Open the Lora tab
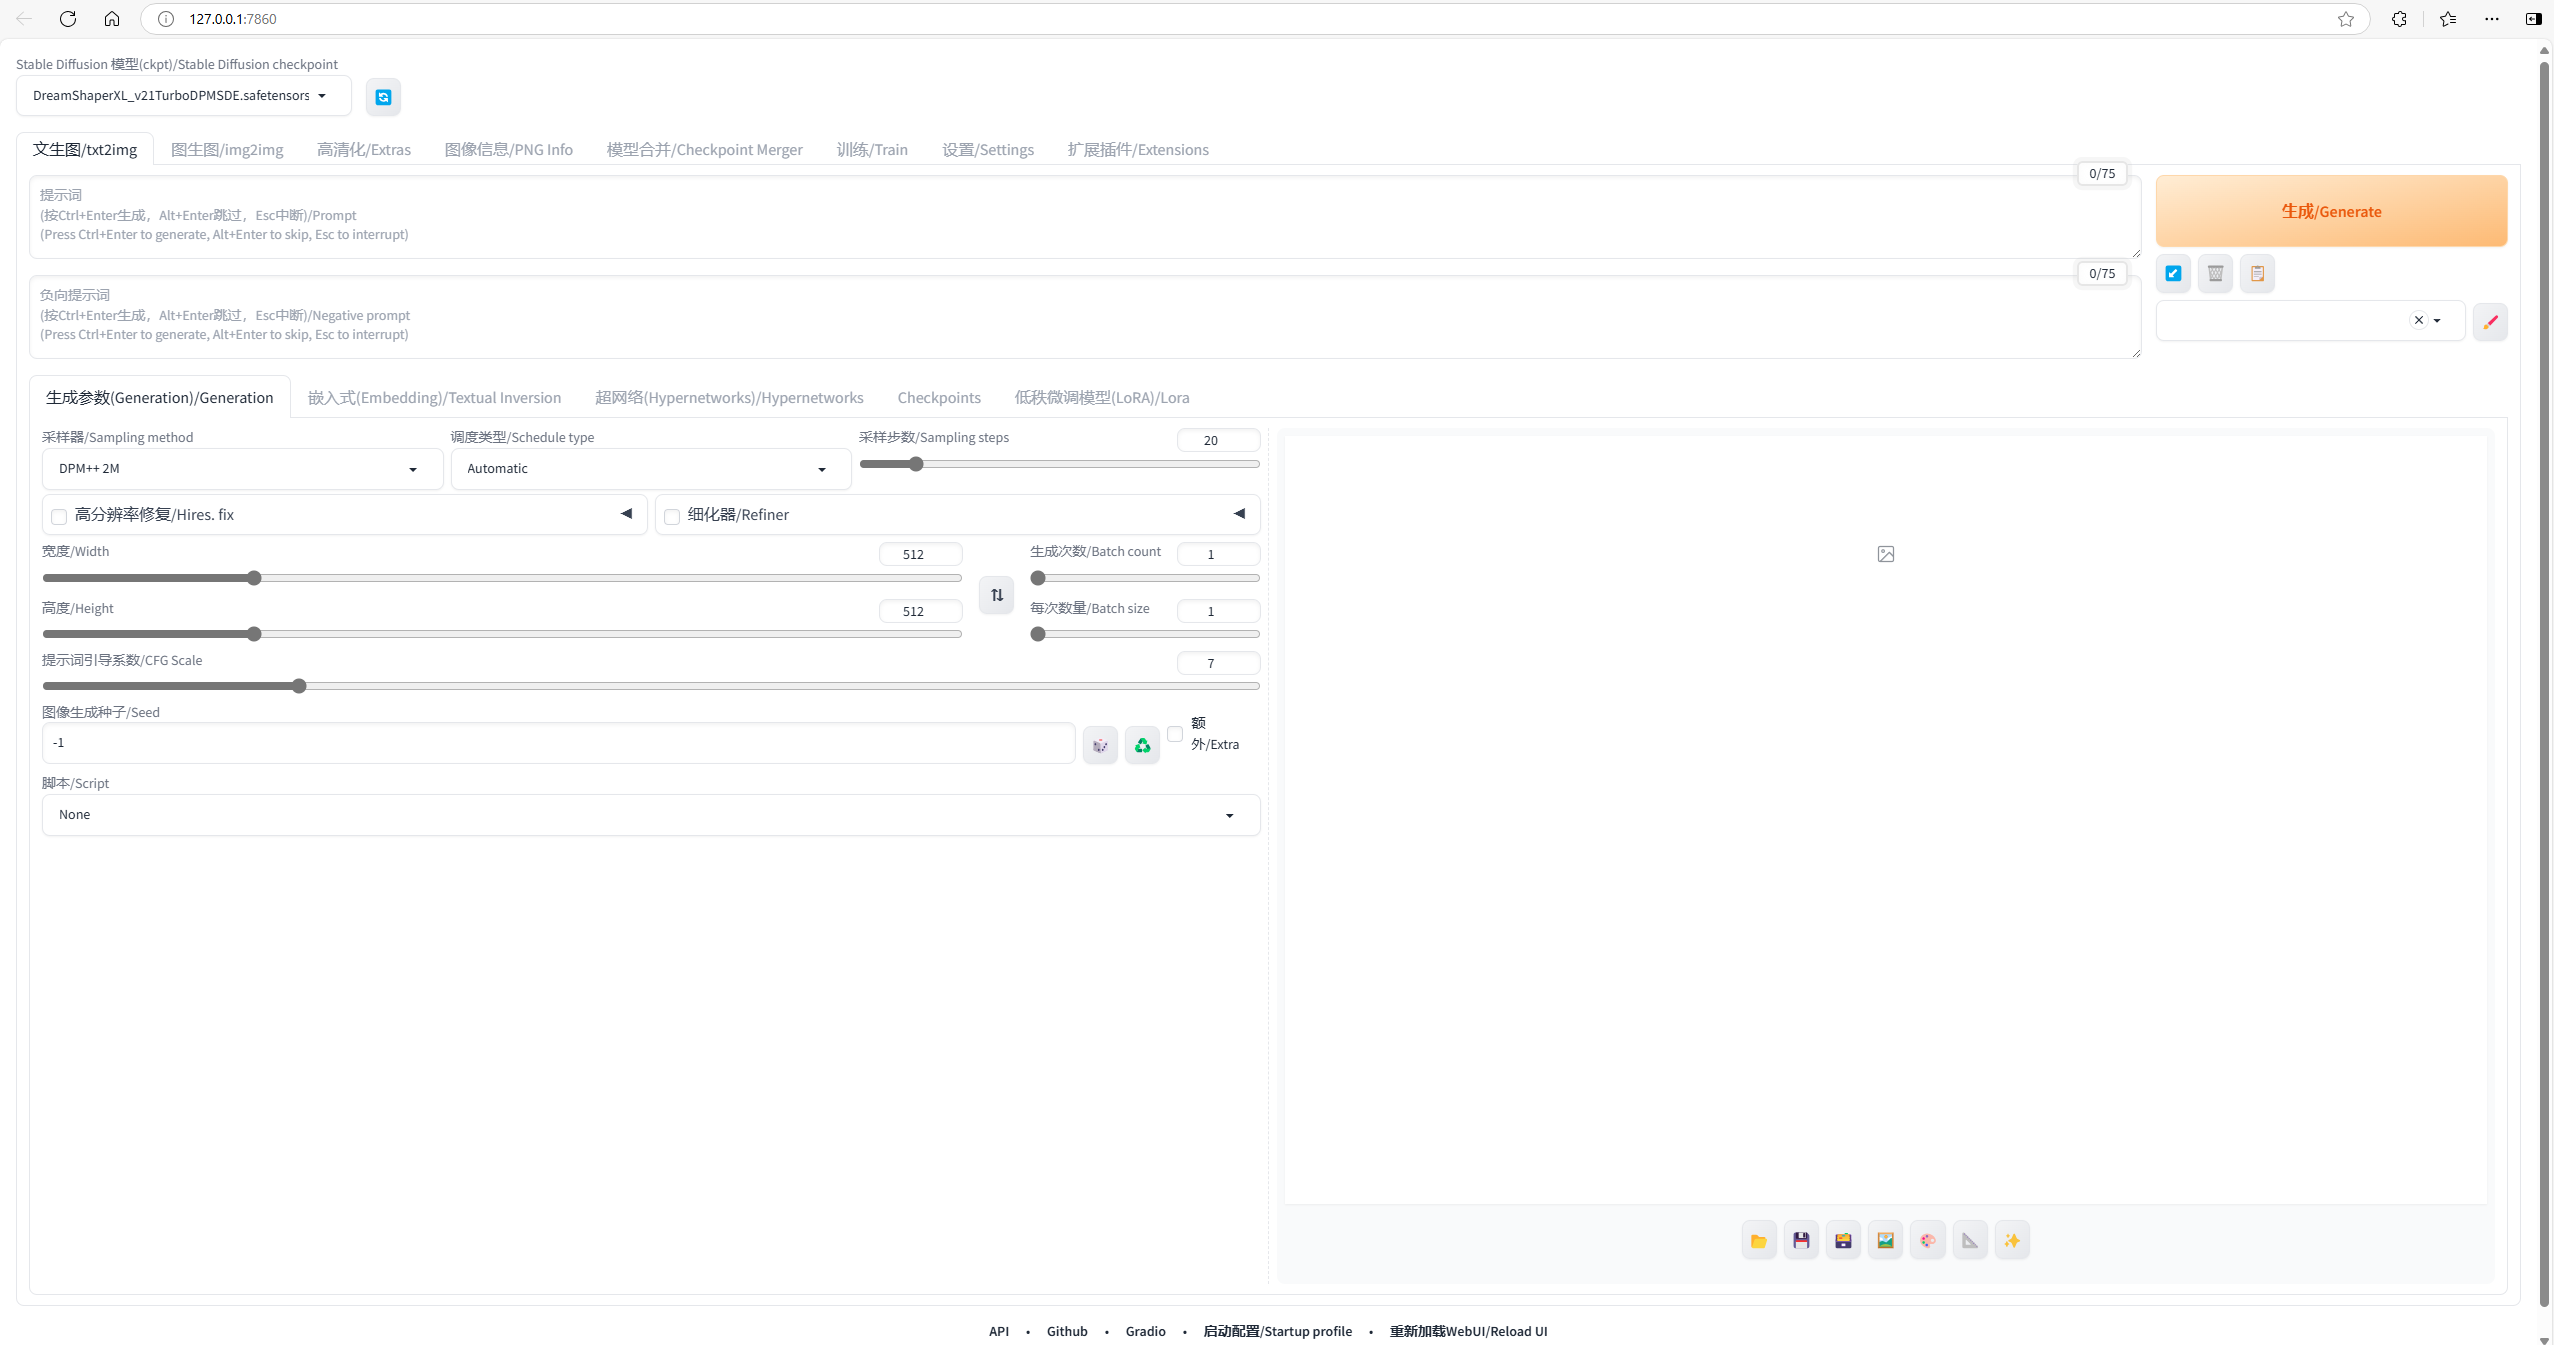 [1101, 398]
